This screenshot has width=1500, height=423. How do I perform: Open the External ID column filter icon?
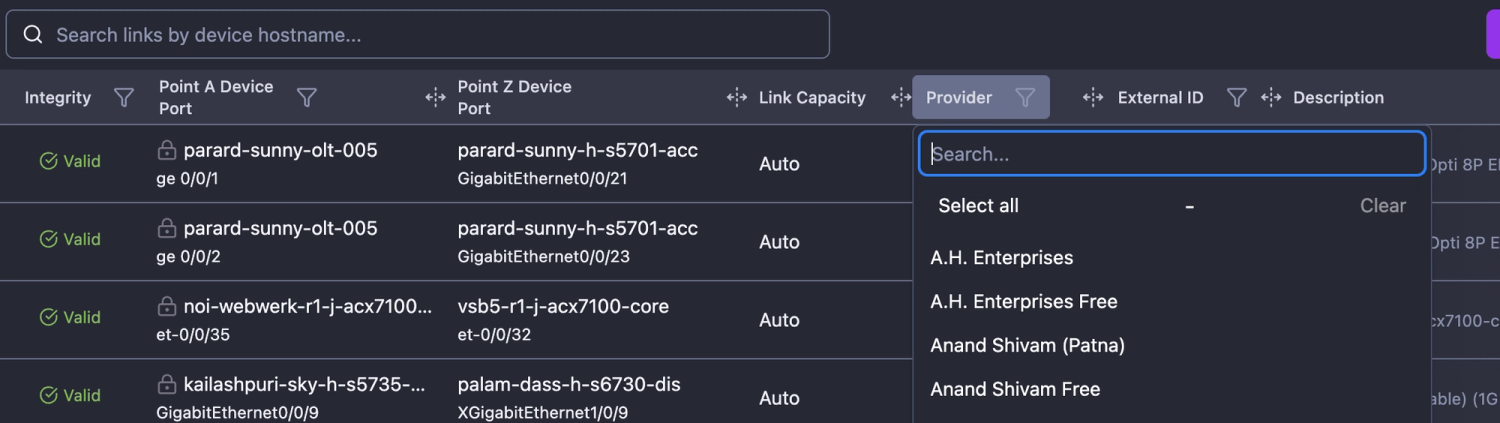[x=1237, y=97]
